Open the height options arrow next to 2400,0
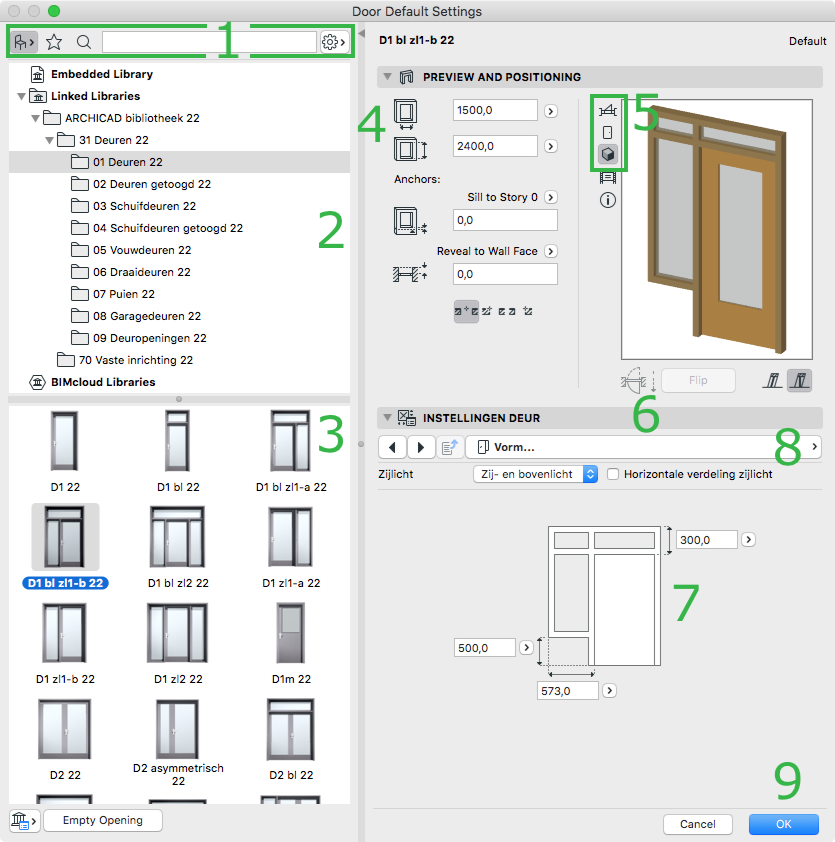This screenshot has width=835, height=842. 551,146
